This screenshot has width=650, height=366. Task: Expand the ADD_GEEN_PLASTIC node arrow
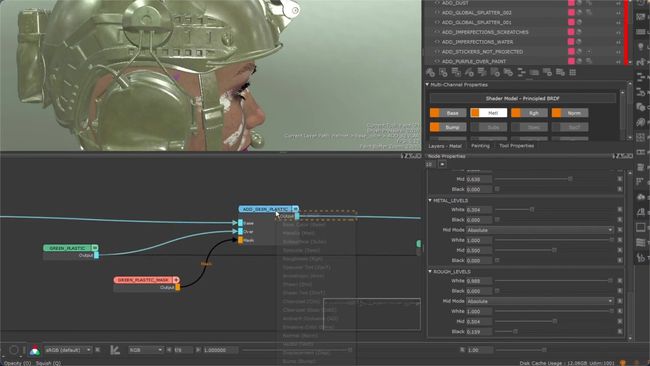295,209
